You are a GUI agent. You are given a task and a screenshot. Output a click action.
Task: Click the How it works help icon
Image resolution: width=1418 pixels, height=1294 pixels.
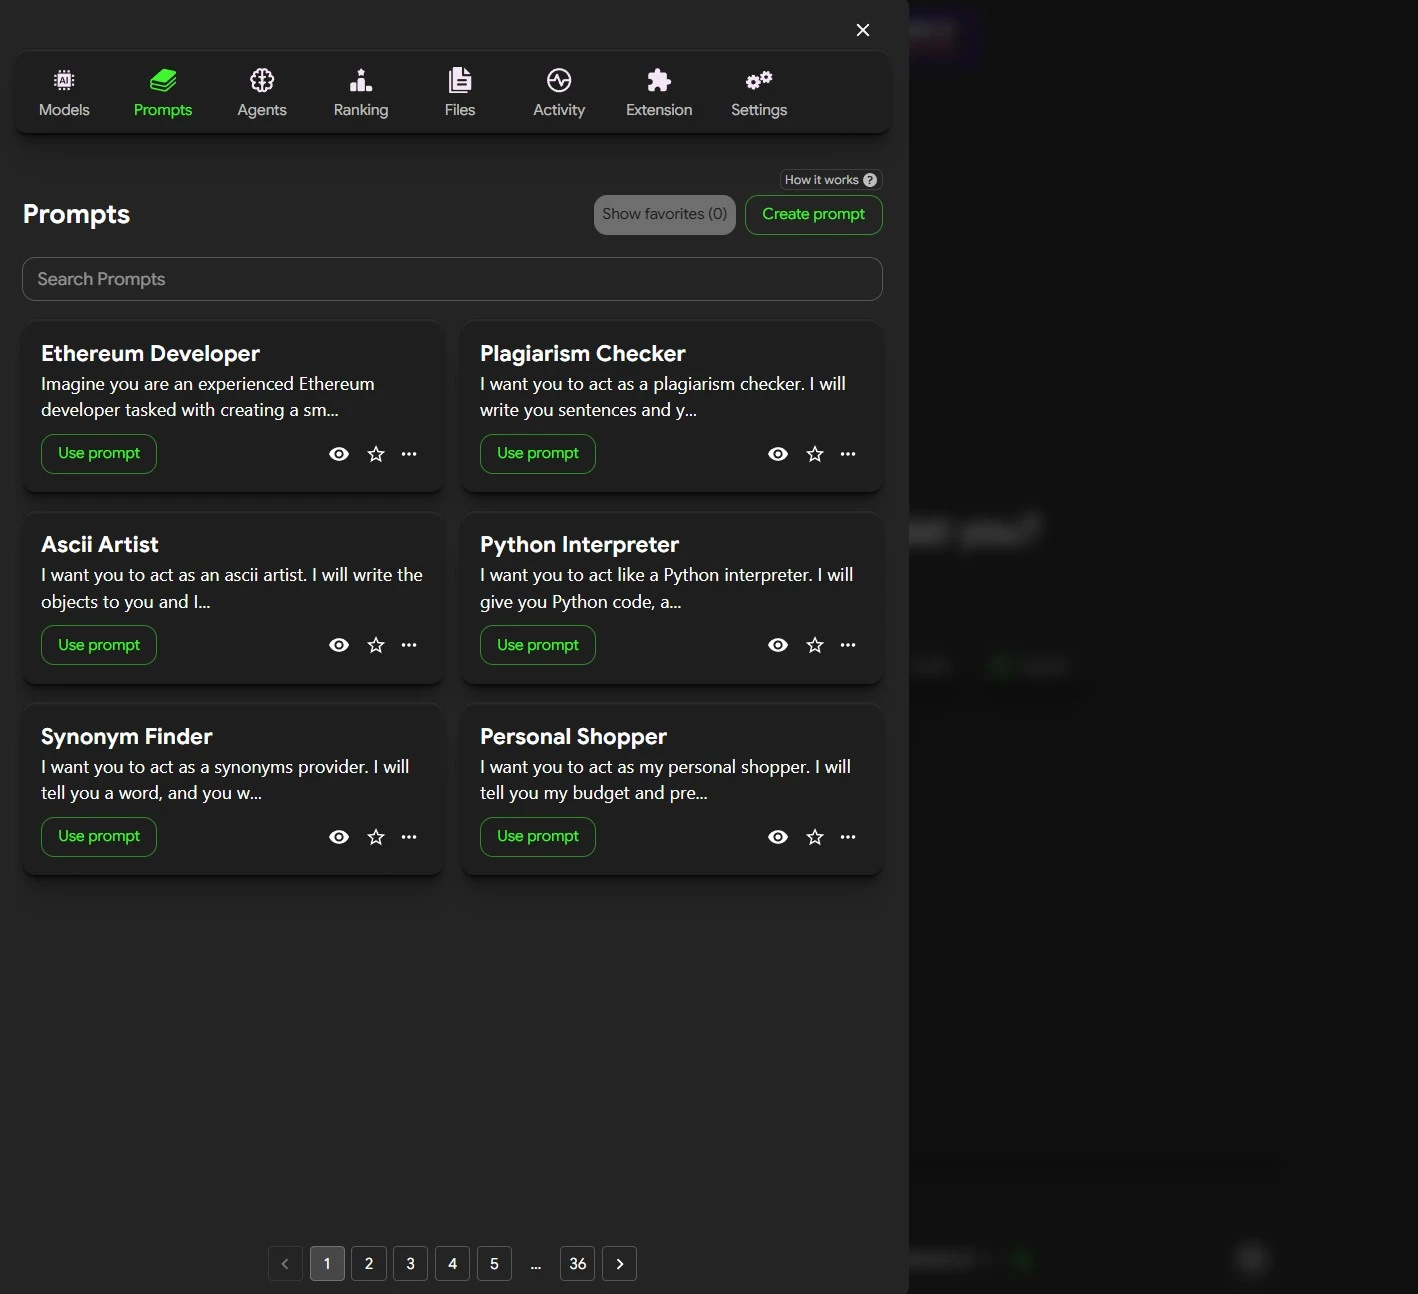870,180
